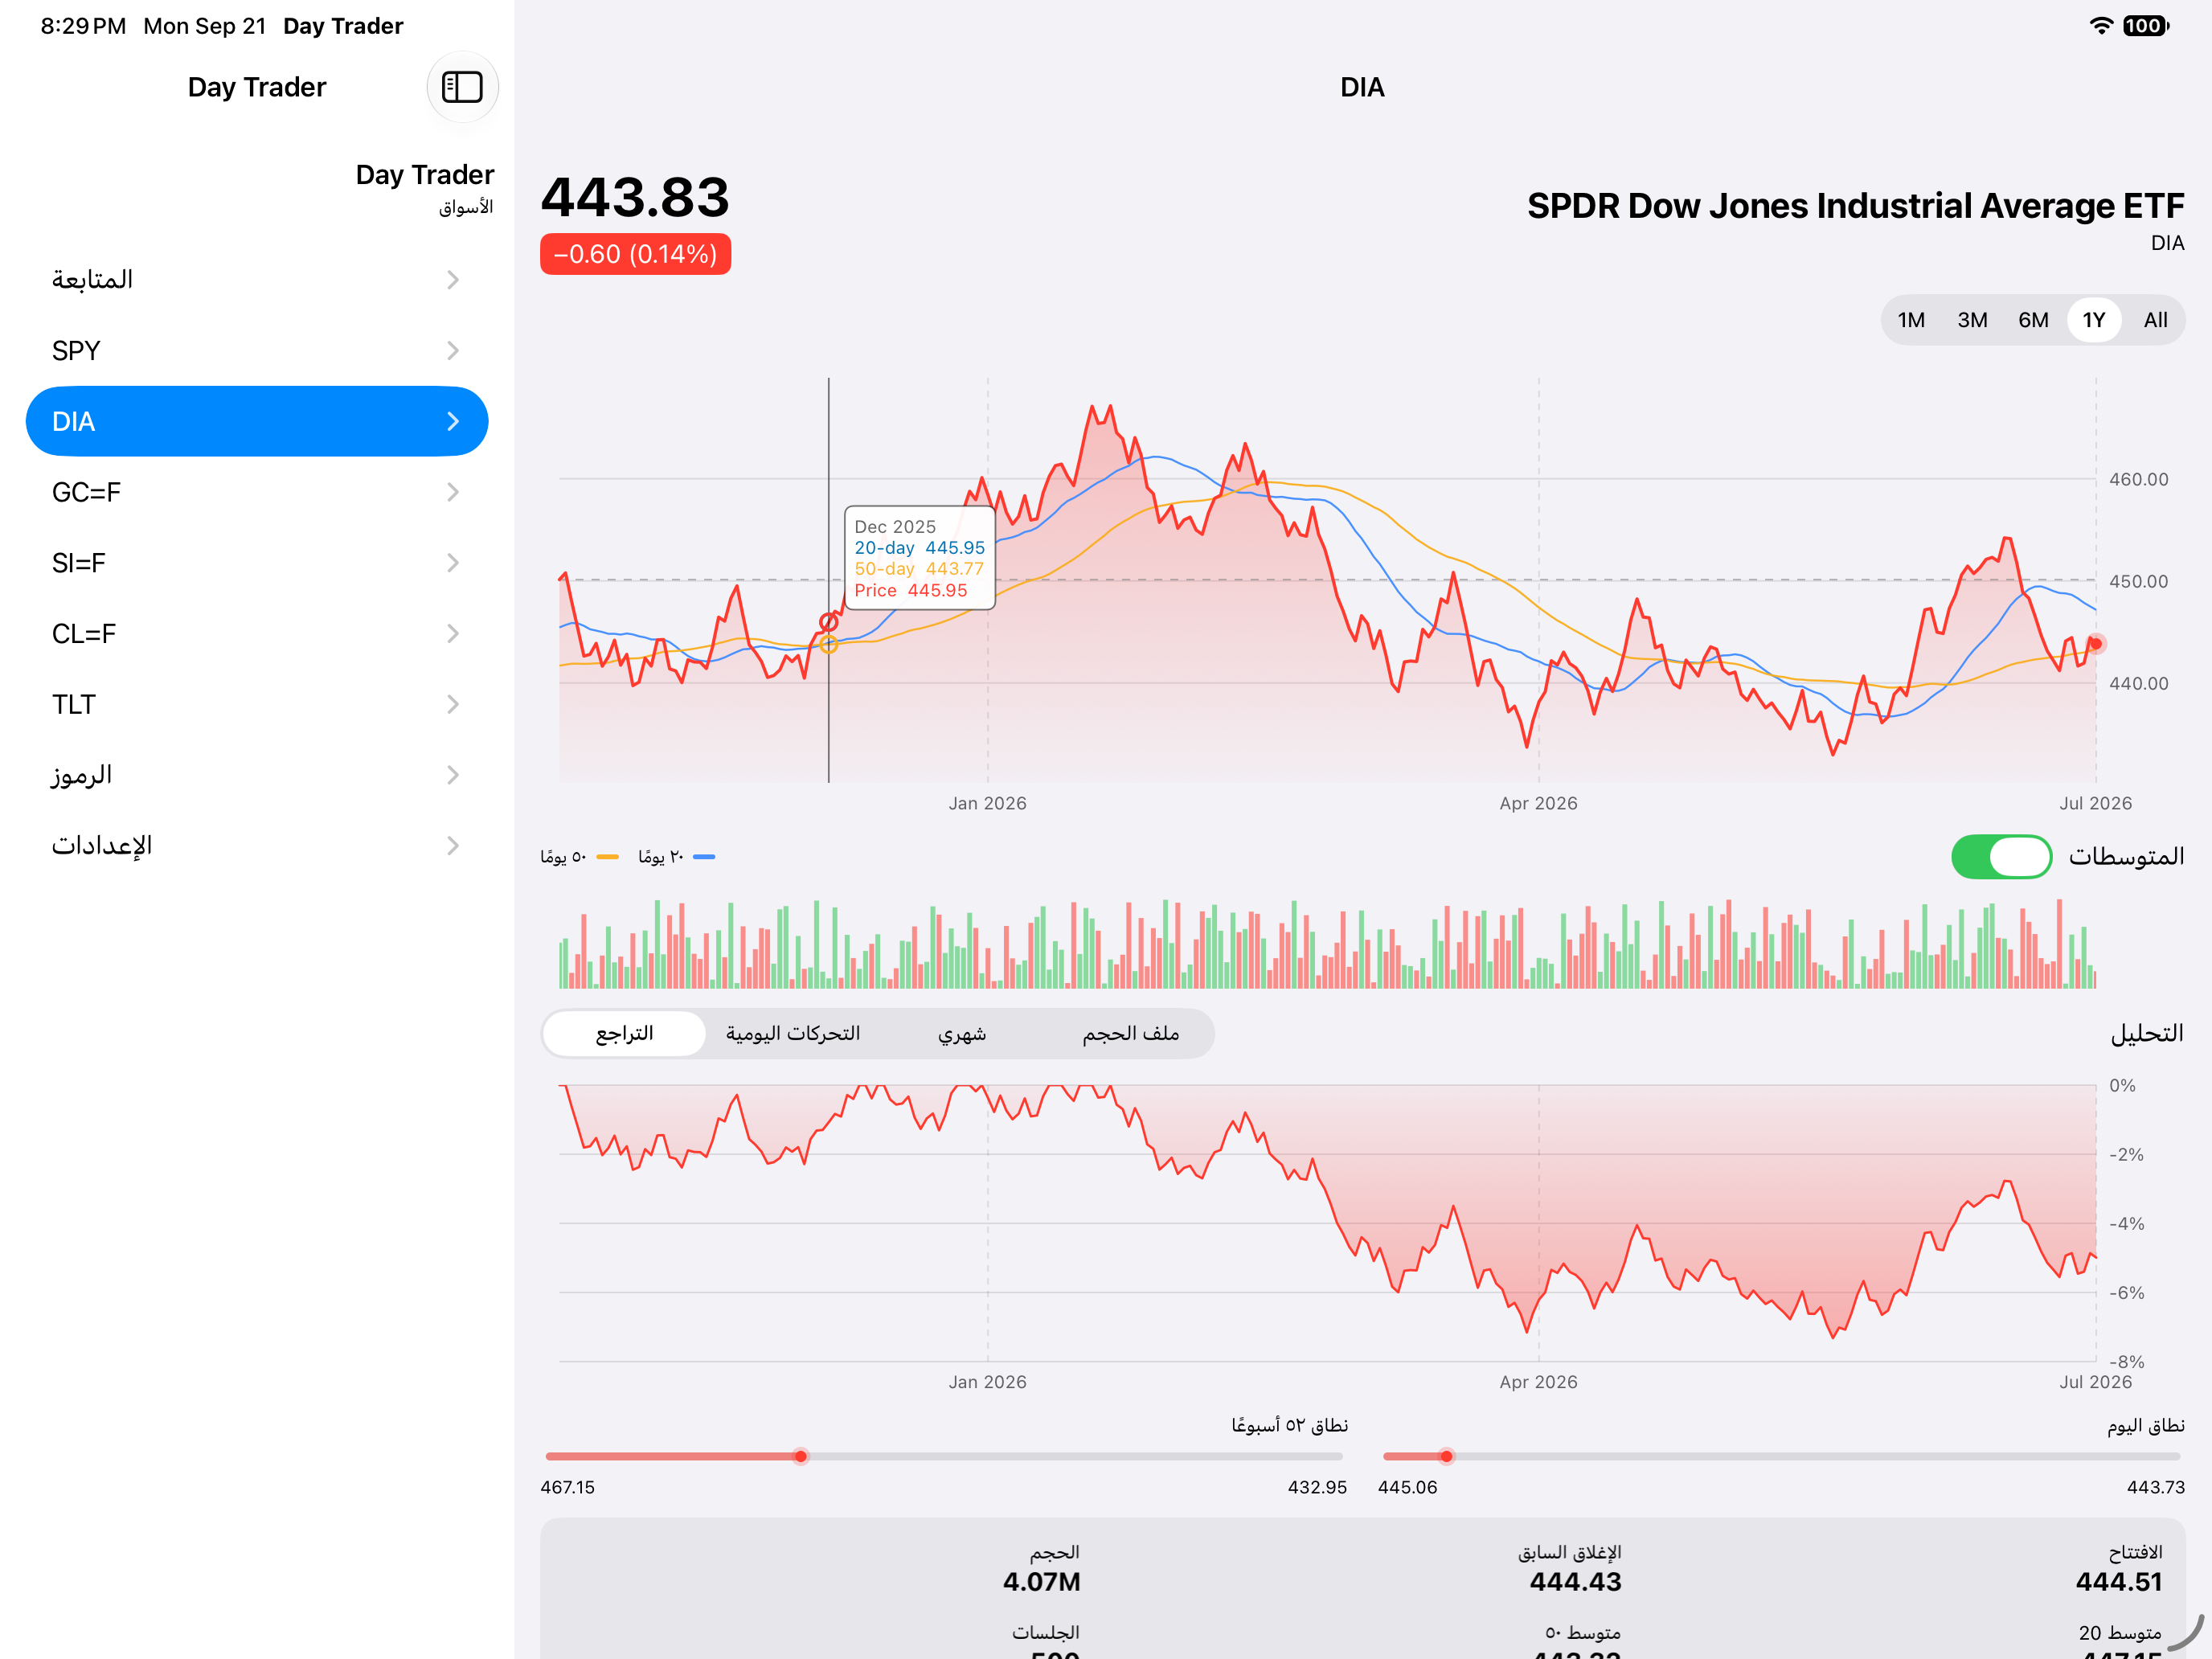Expand the الرموز row chevron
The image size is (2212, 1659).
(453, 775)
